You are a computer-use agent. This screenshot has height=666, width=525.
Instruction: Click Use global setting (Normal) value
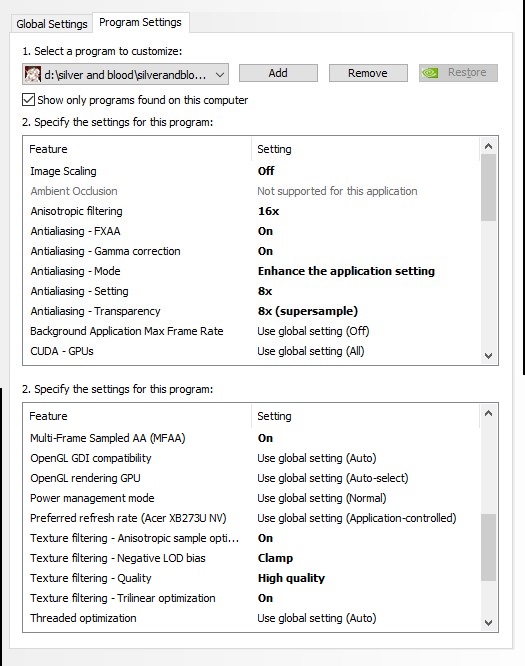point(322,498)
